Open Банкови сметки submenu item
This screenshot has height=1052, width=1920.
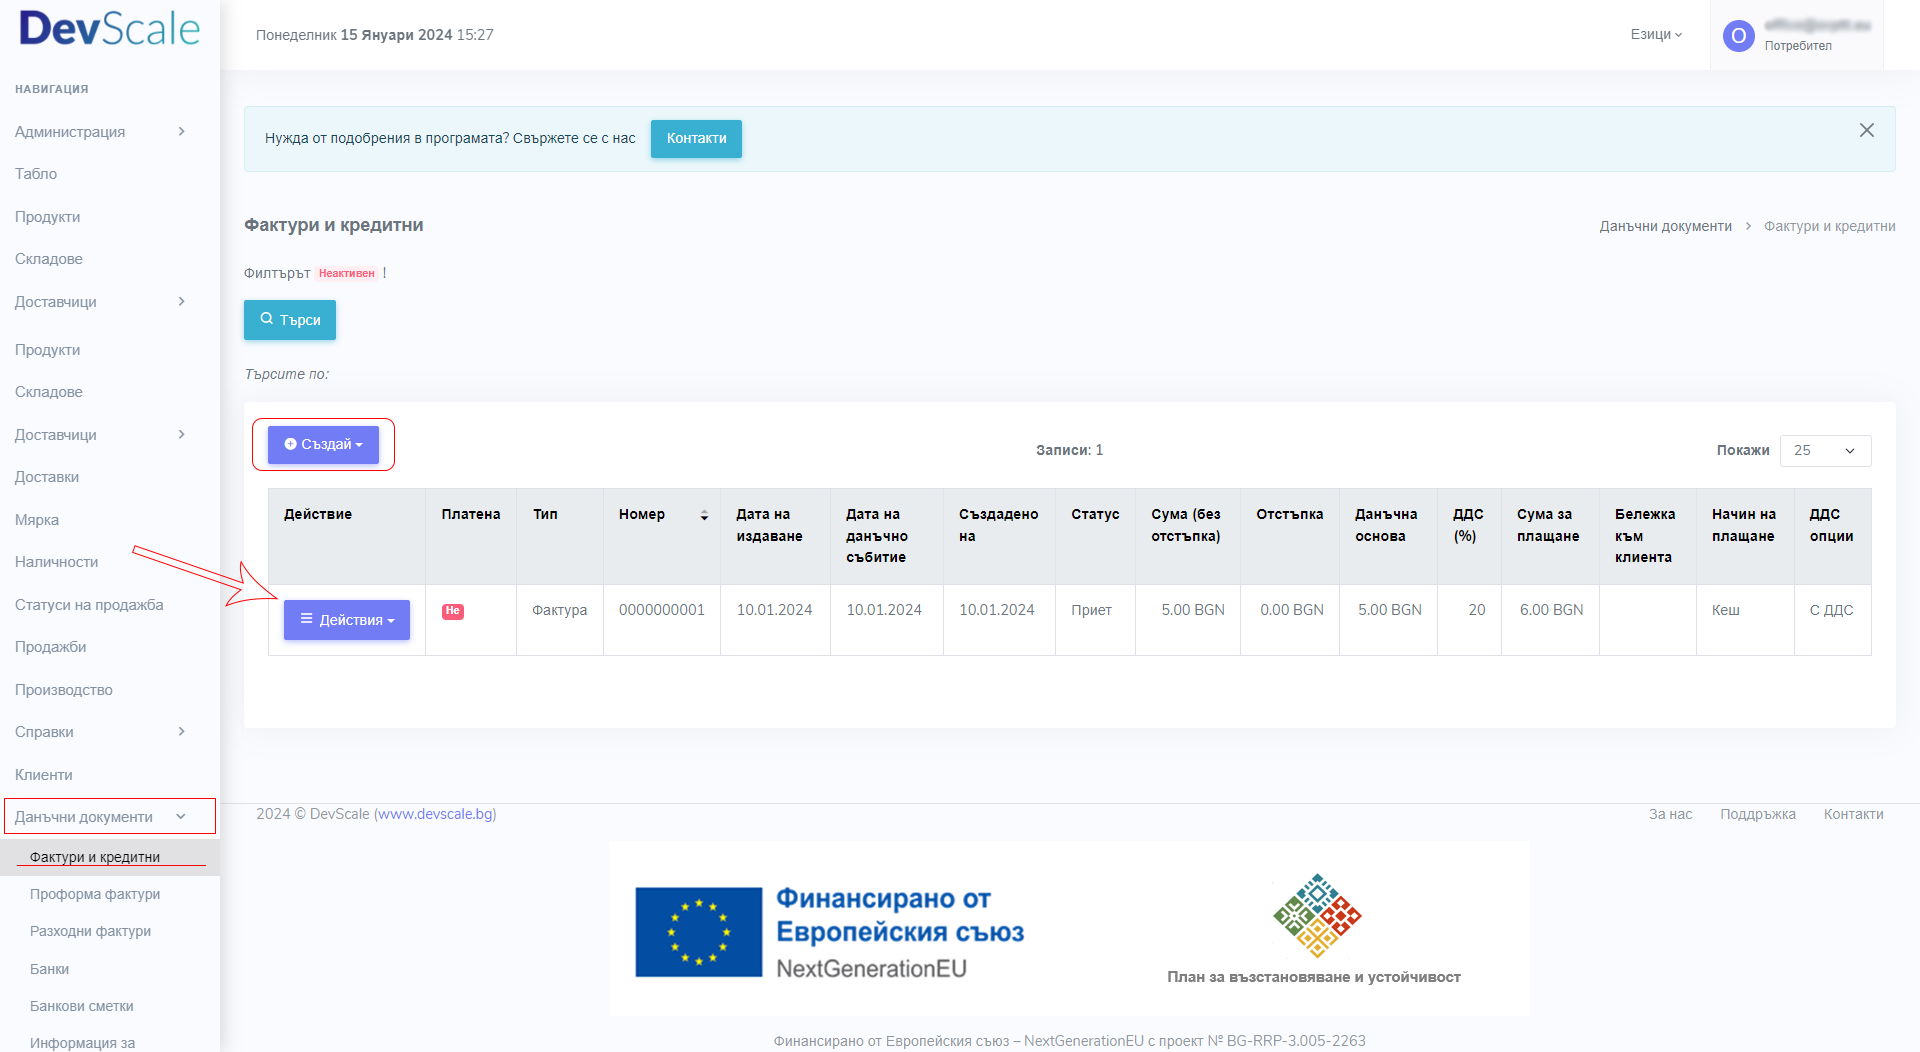click(82, 1006)
